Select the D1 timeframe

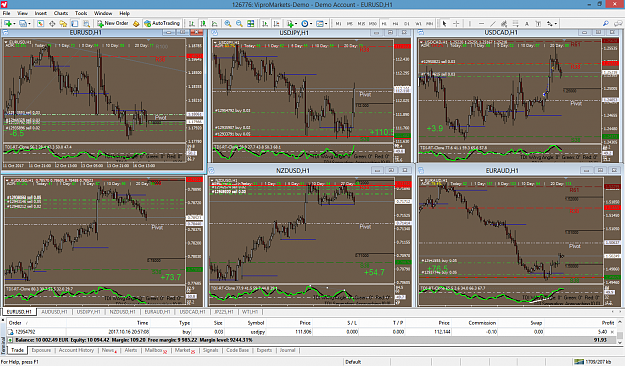(x=407, y=24)
